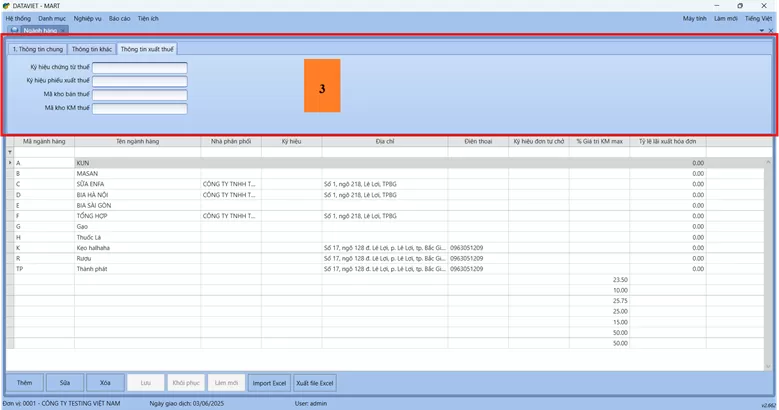This screenshot has height=410, width=779.
Task: Click code cell TP
Action: (44, 269)
